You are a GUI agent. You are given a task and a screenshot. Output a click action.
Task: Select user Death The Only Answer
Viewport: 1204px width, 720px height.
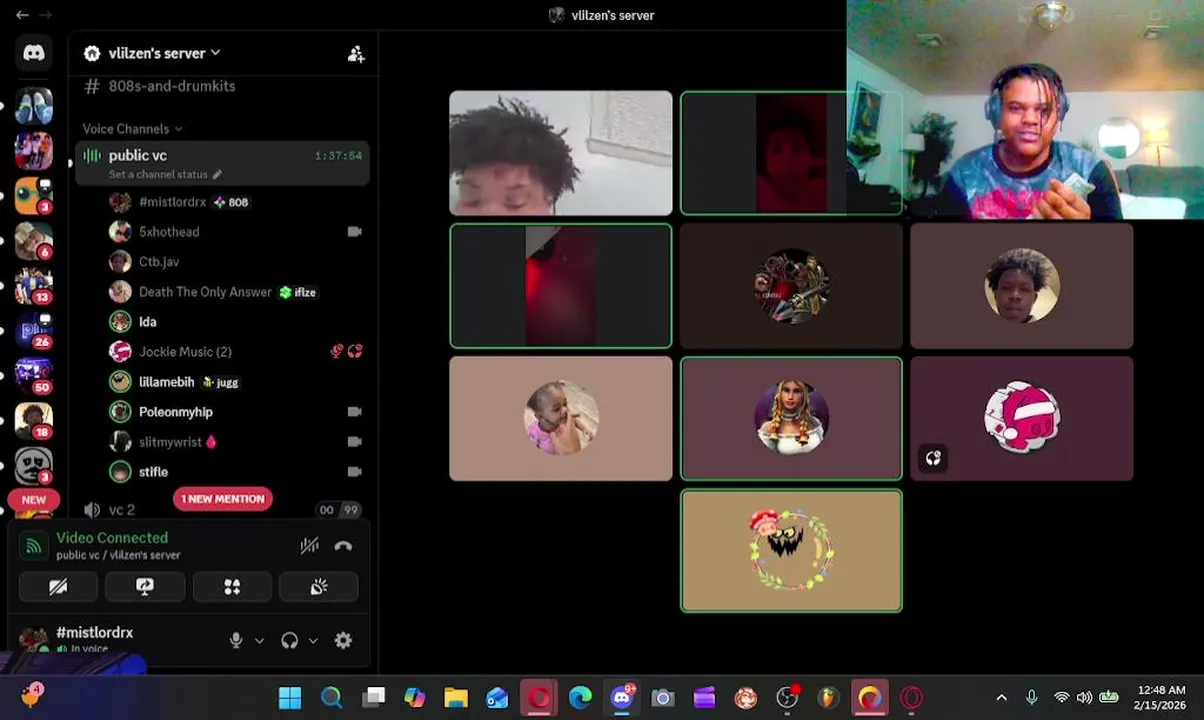click(205, 292)
